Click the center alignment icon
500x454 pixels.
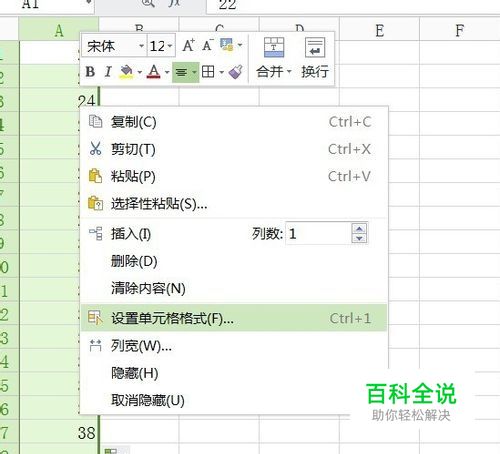click(x=181, y=72)
